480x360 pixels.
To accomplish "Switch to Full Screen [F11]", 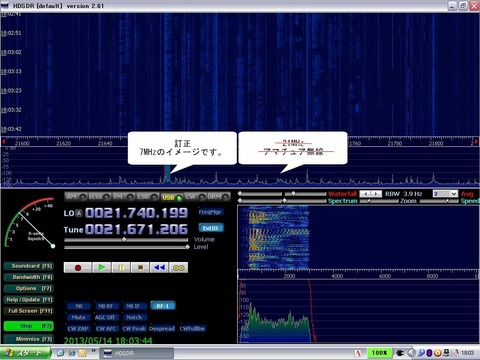I will [x=29, y=311].
